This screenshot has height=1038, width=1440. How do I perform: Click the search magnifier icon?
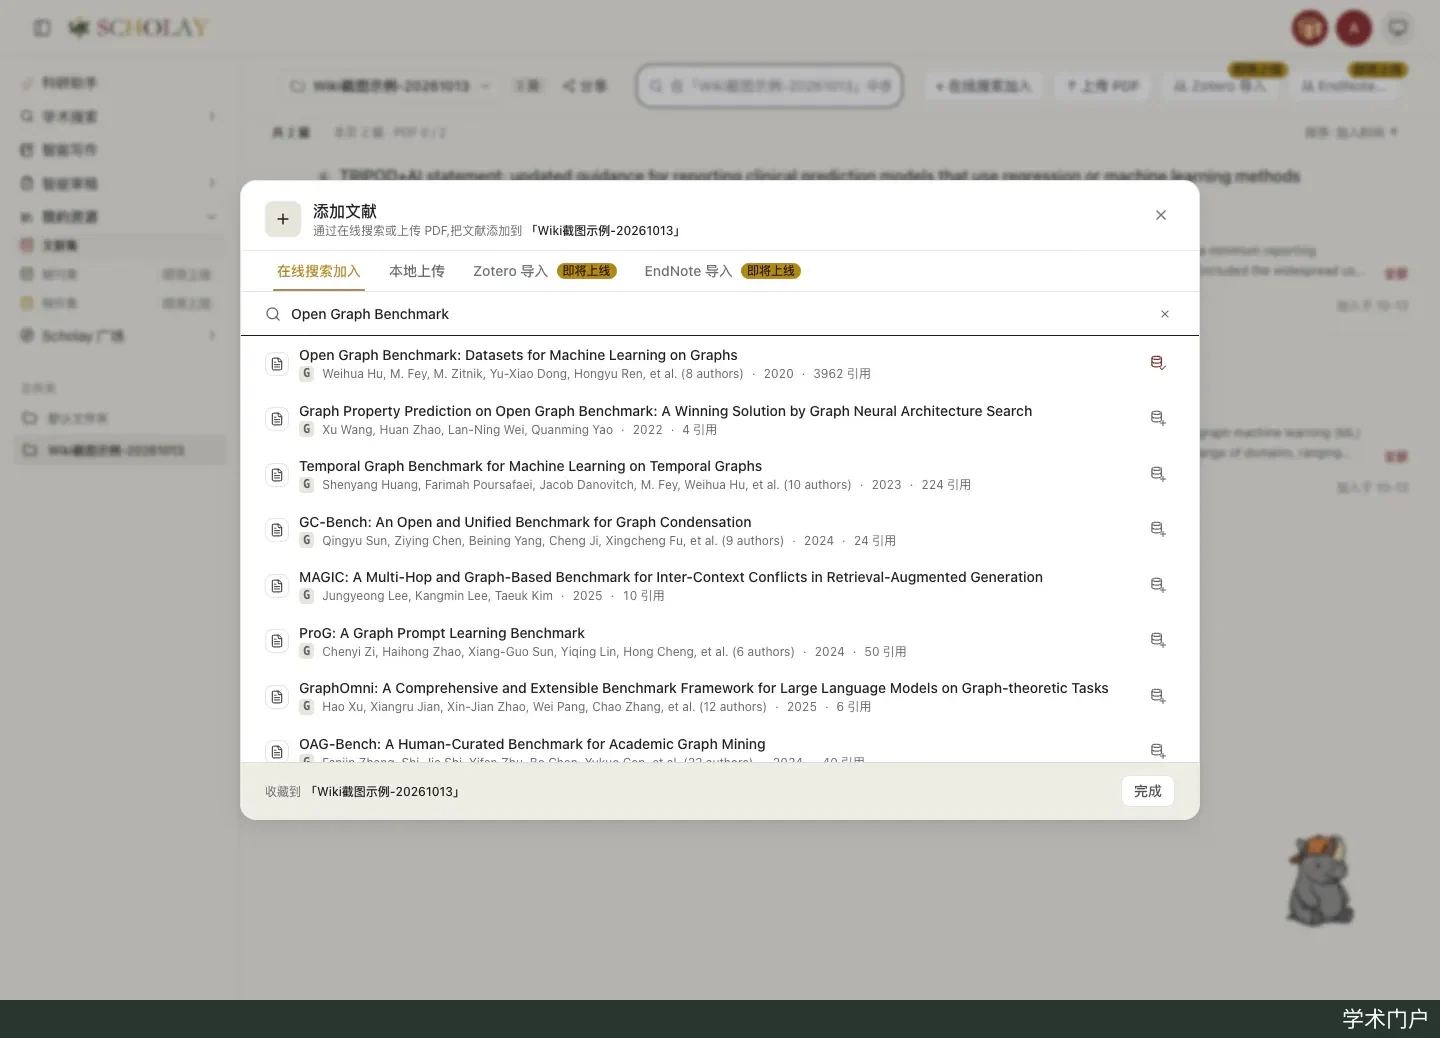click(273, 314)
